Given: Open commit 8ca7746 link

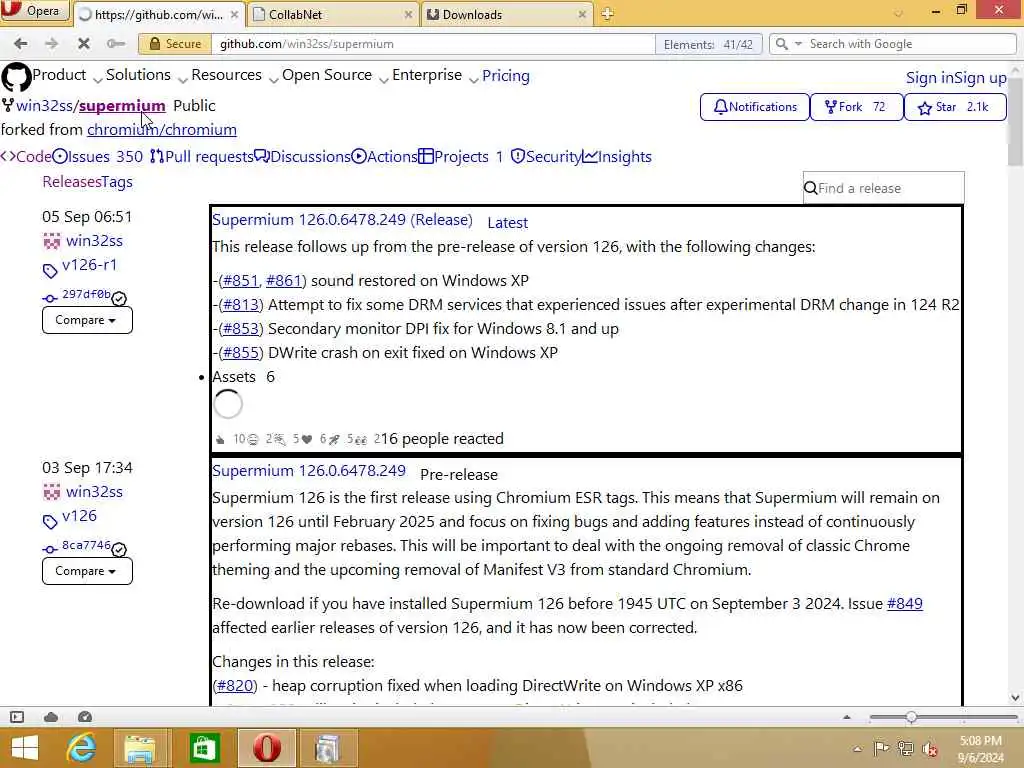Looking at the screenshot, I should (x=86, y=545).
